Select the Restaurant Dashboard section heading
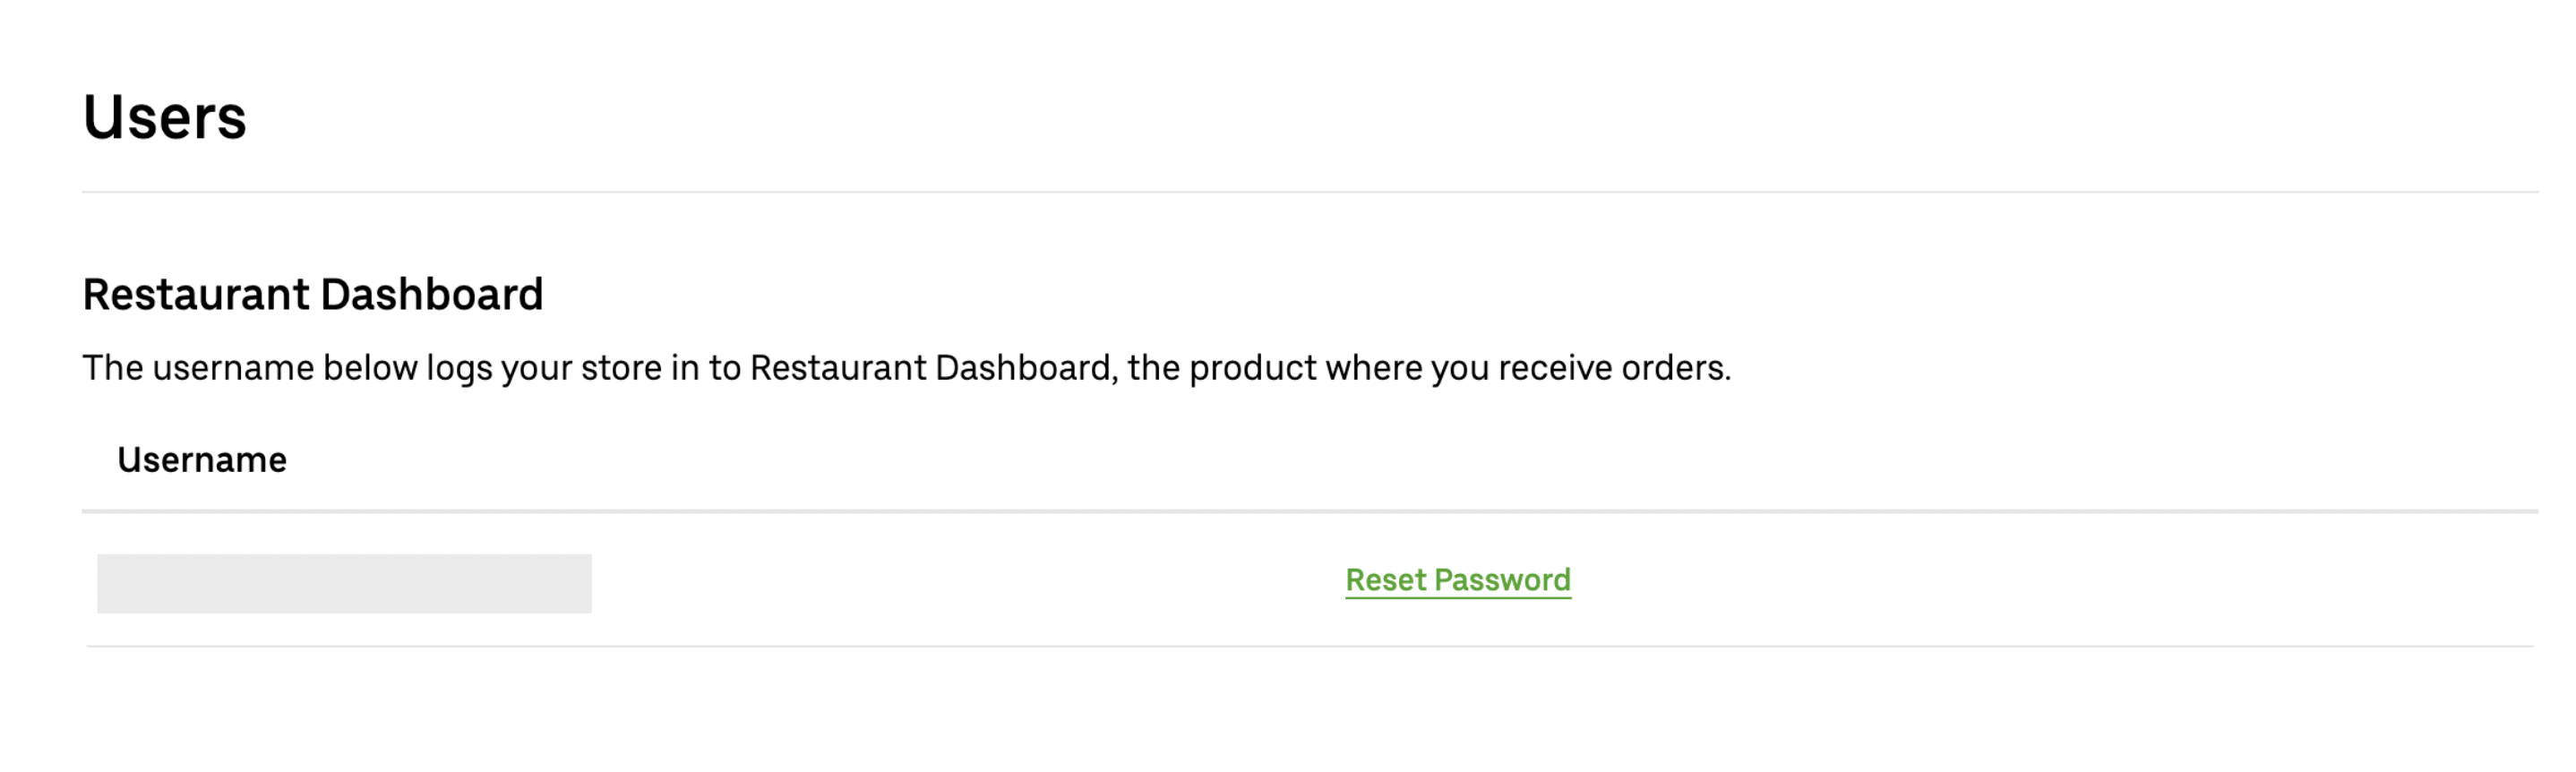The height and width of the screenshot is (772, 2576). [312, 294]
